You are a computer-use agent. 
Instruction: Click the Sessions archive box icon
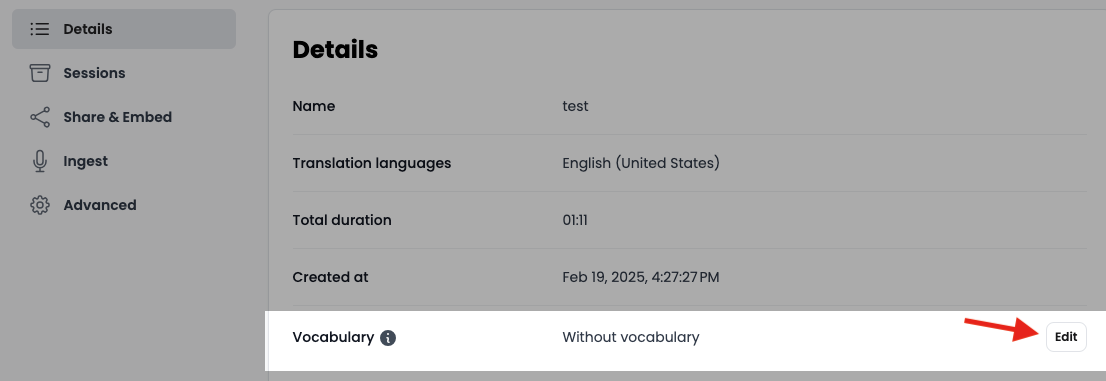coord(40,73)
